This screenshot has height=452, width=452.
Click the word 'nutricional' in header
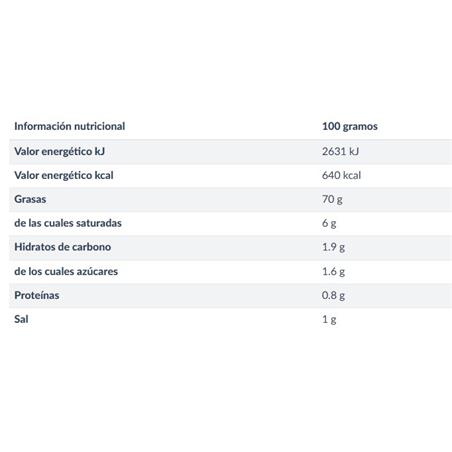pyautogui.click(x=100, y=126)
